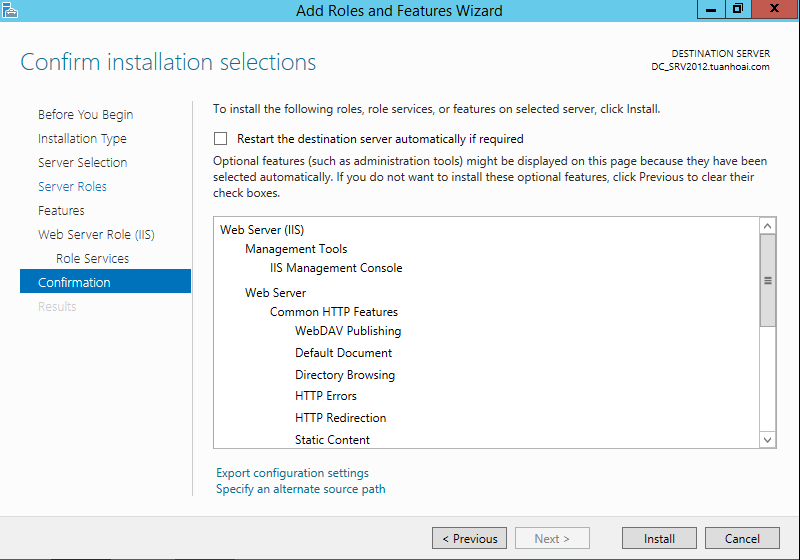Click Directory Browsing entry
Viewport: 800px width, 560px height.
[345, 375]
